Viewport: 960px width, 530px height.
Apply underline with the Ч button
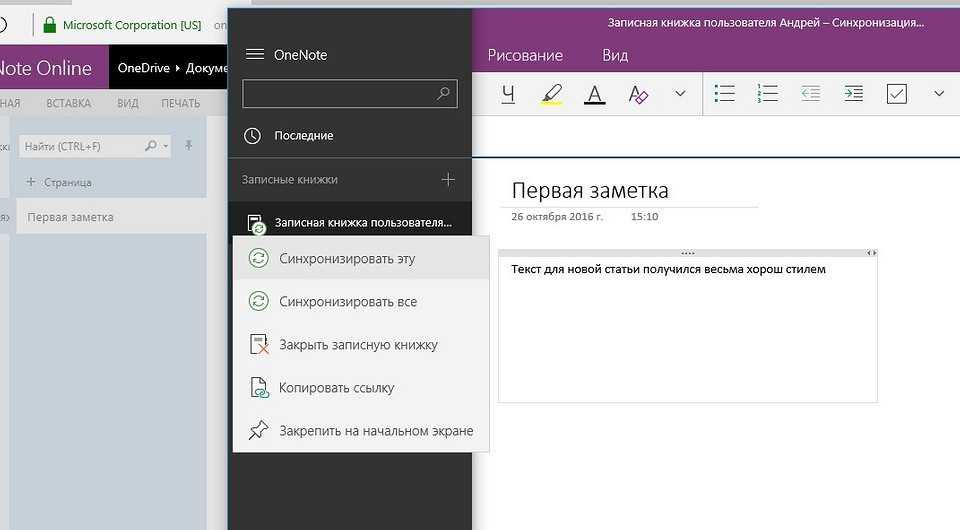click(x=508, y=94)
